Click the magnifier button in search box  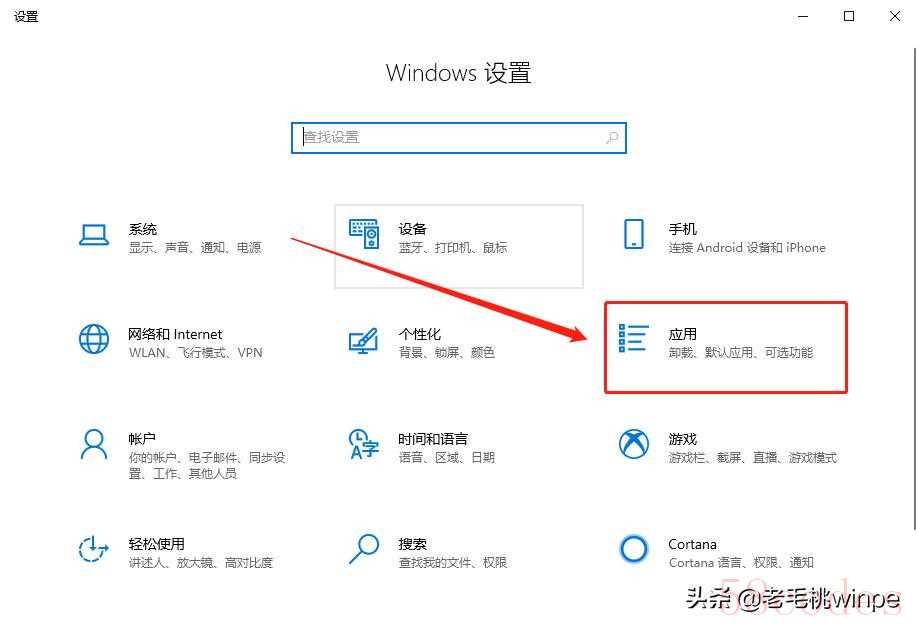pyautogui.click(x=612, y=138)
